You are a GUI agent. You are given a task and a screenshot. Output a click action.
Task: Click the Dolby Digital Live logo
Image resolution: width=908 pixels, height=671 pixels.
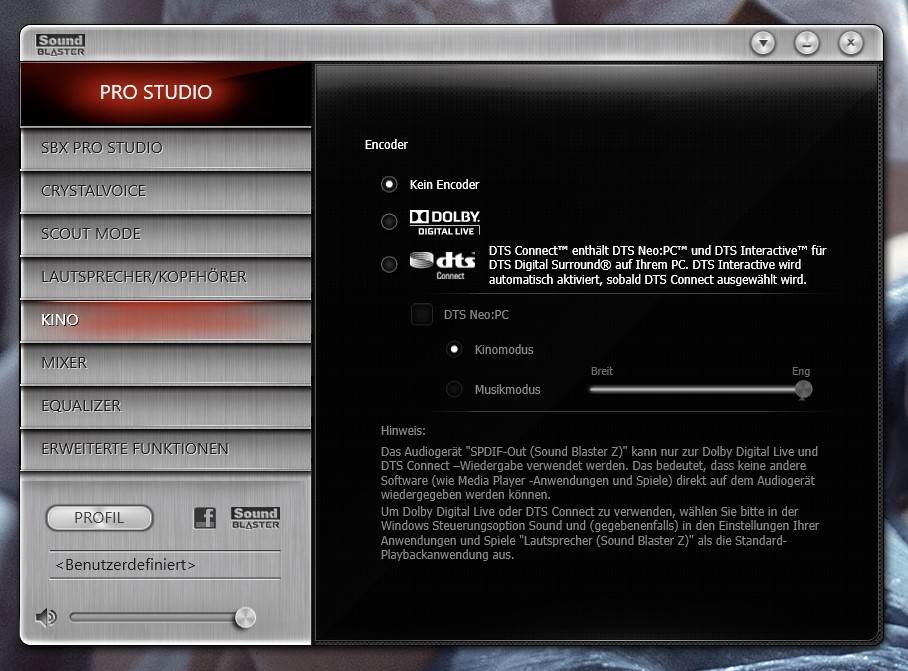(445, 222)
